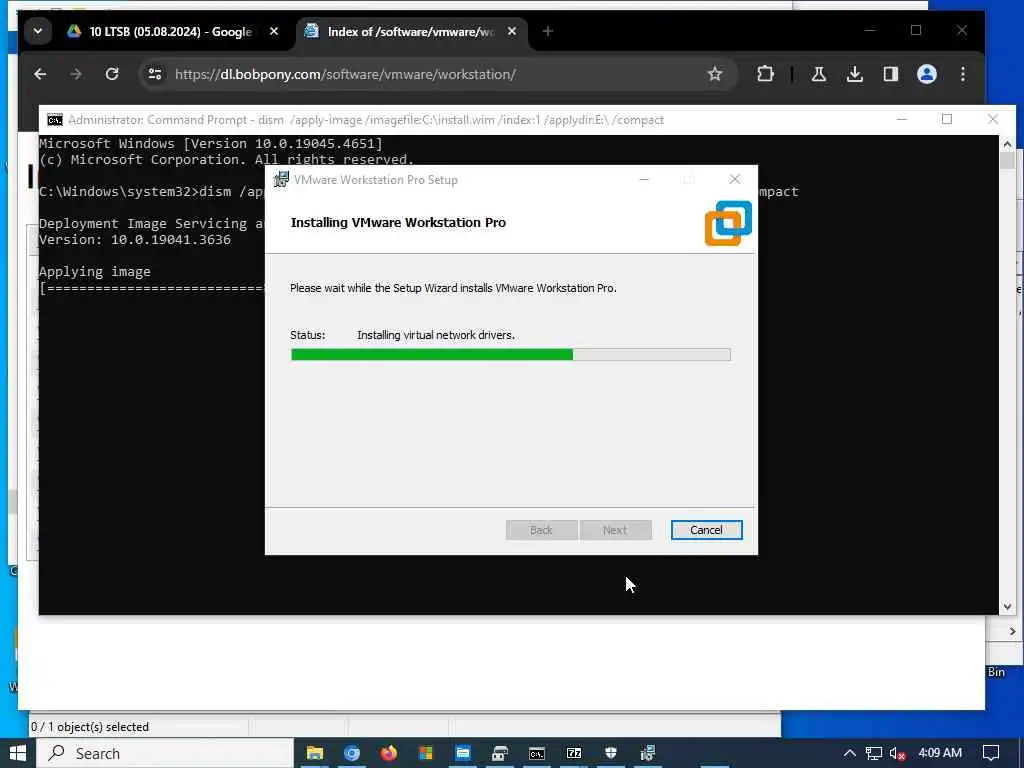1024x768 pixels.
Task: Click Command Prompt scrollbar up arrow
Action: click(1007, 144)
